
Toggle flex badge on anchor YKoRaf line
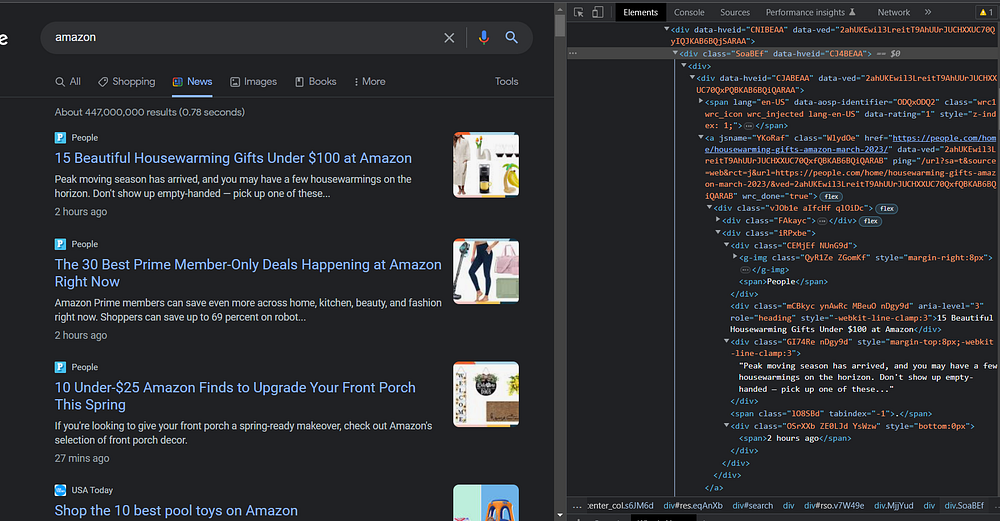point(831,196)
